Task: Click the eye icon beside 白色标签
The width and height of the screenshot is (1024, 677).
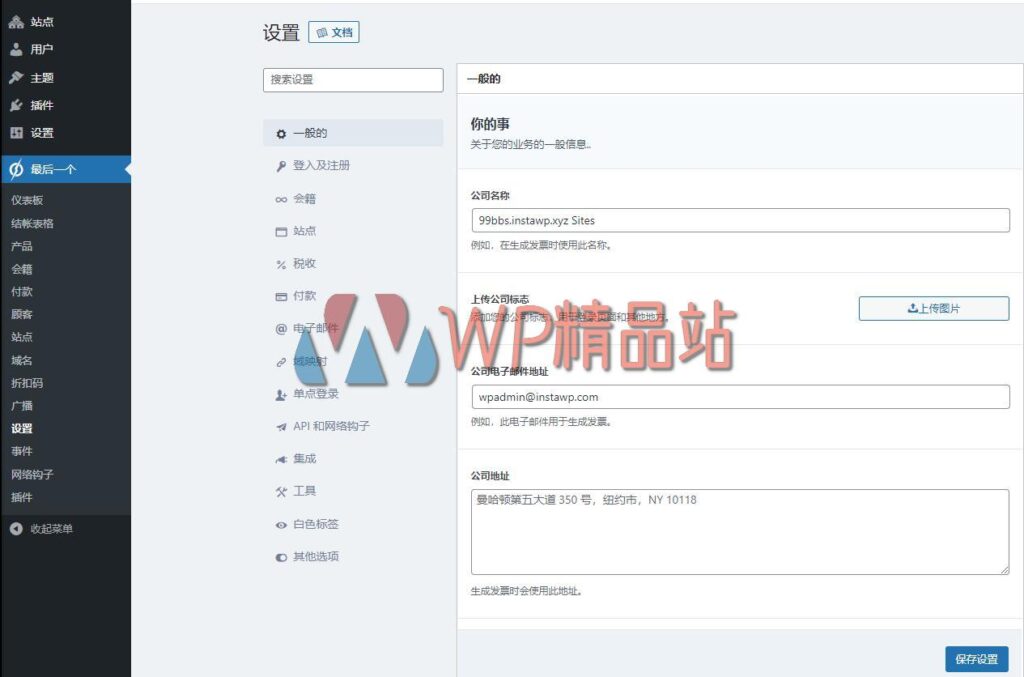Action: coord(281,523)
